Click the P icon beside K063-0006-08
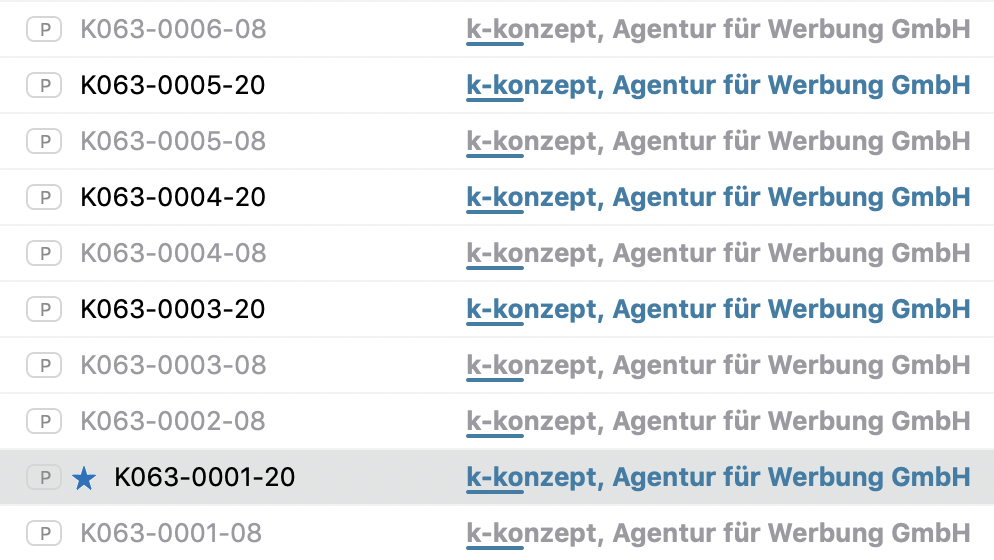 [x=44, y=30]
